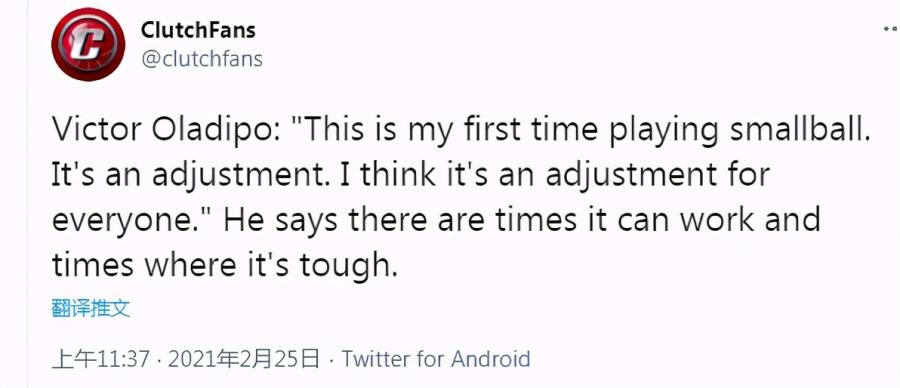Click the ClutchFans display name

[x=198, y=30]
